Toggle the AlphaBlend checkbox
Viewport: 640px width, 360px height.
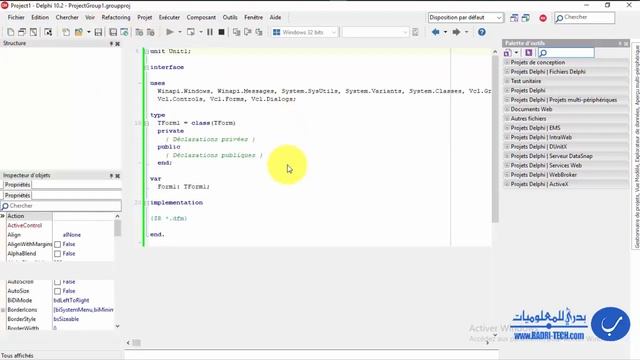click(x=58, y=253)
